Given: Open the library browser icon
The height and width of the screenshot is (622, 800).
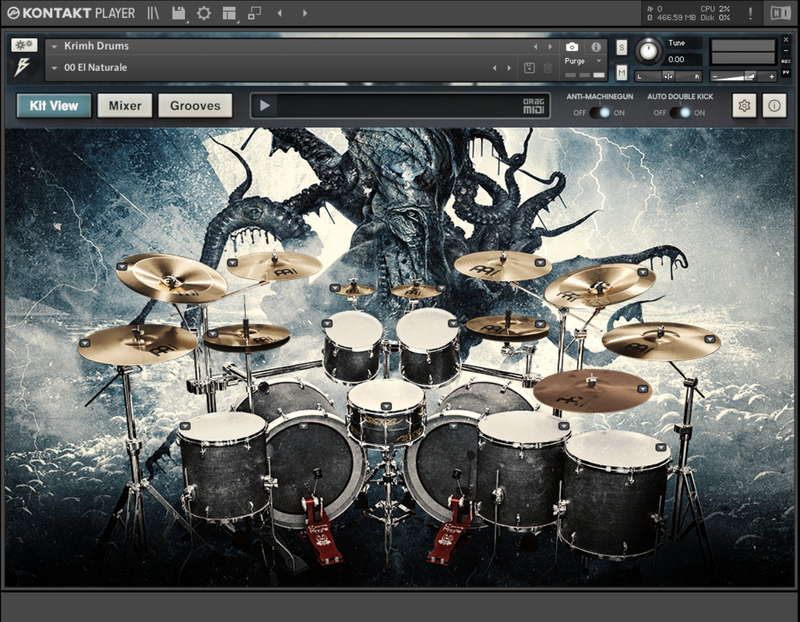Looking at the screenshot, I should [153, 13].
